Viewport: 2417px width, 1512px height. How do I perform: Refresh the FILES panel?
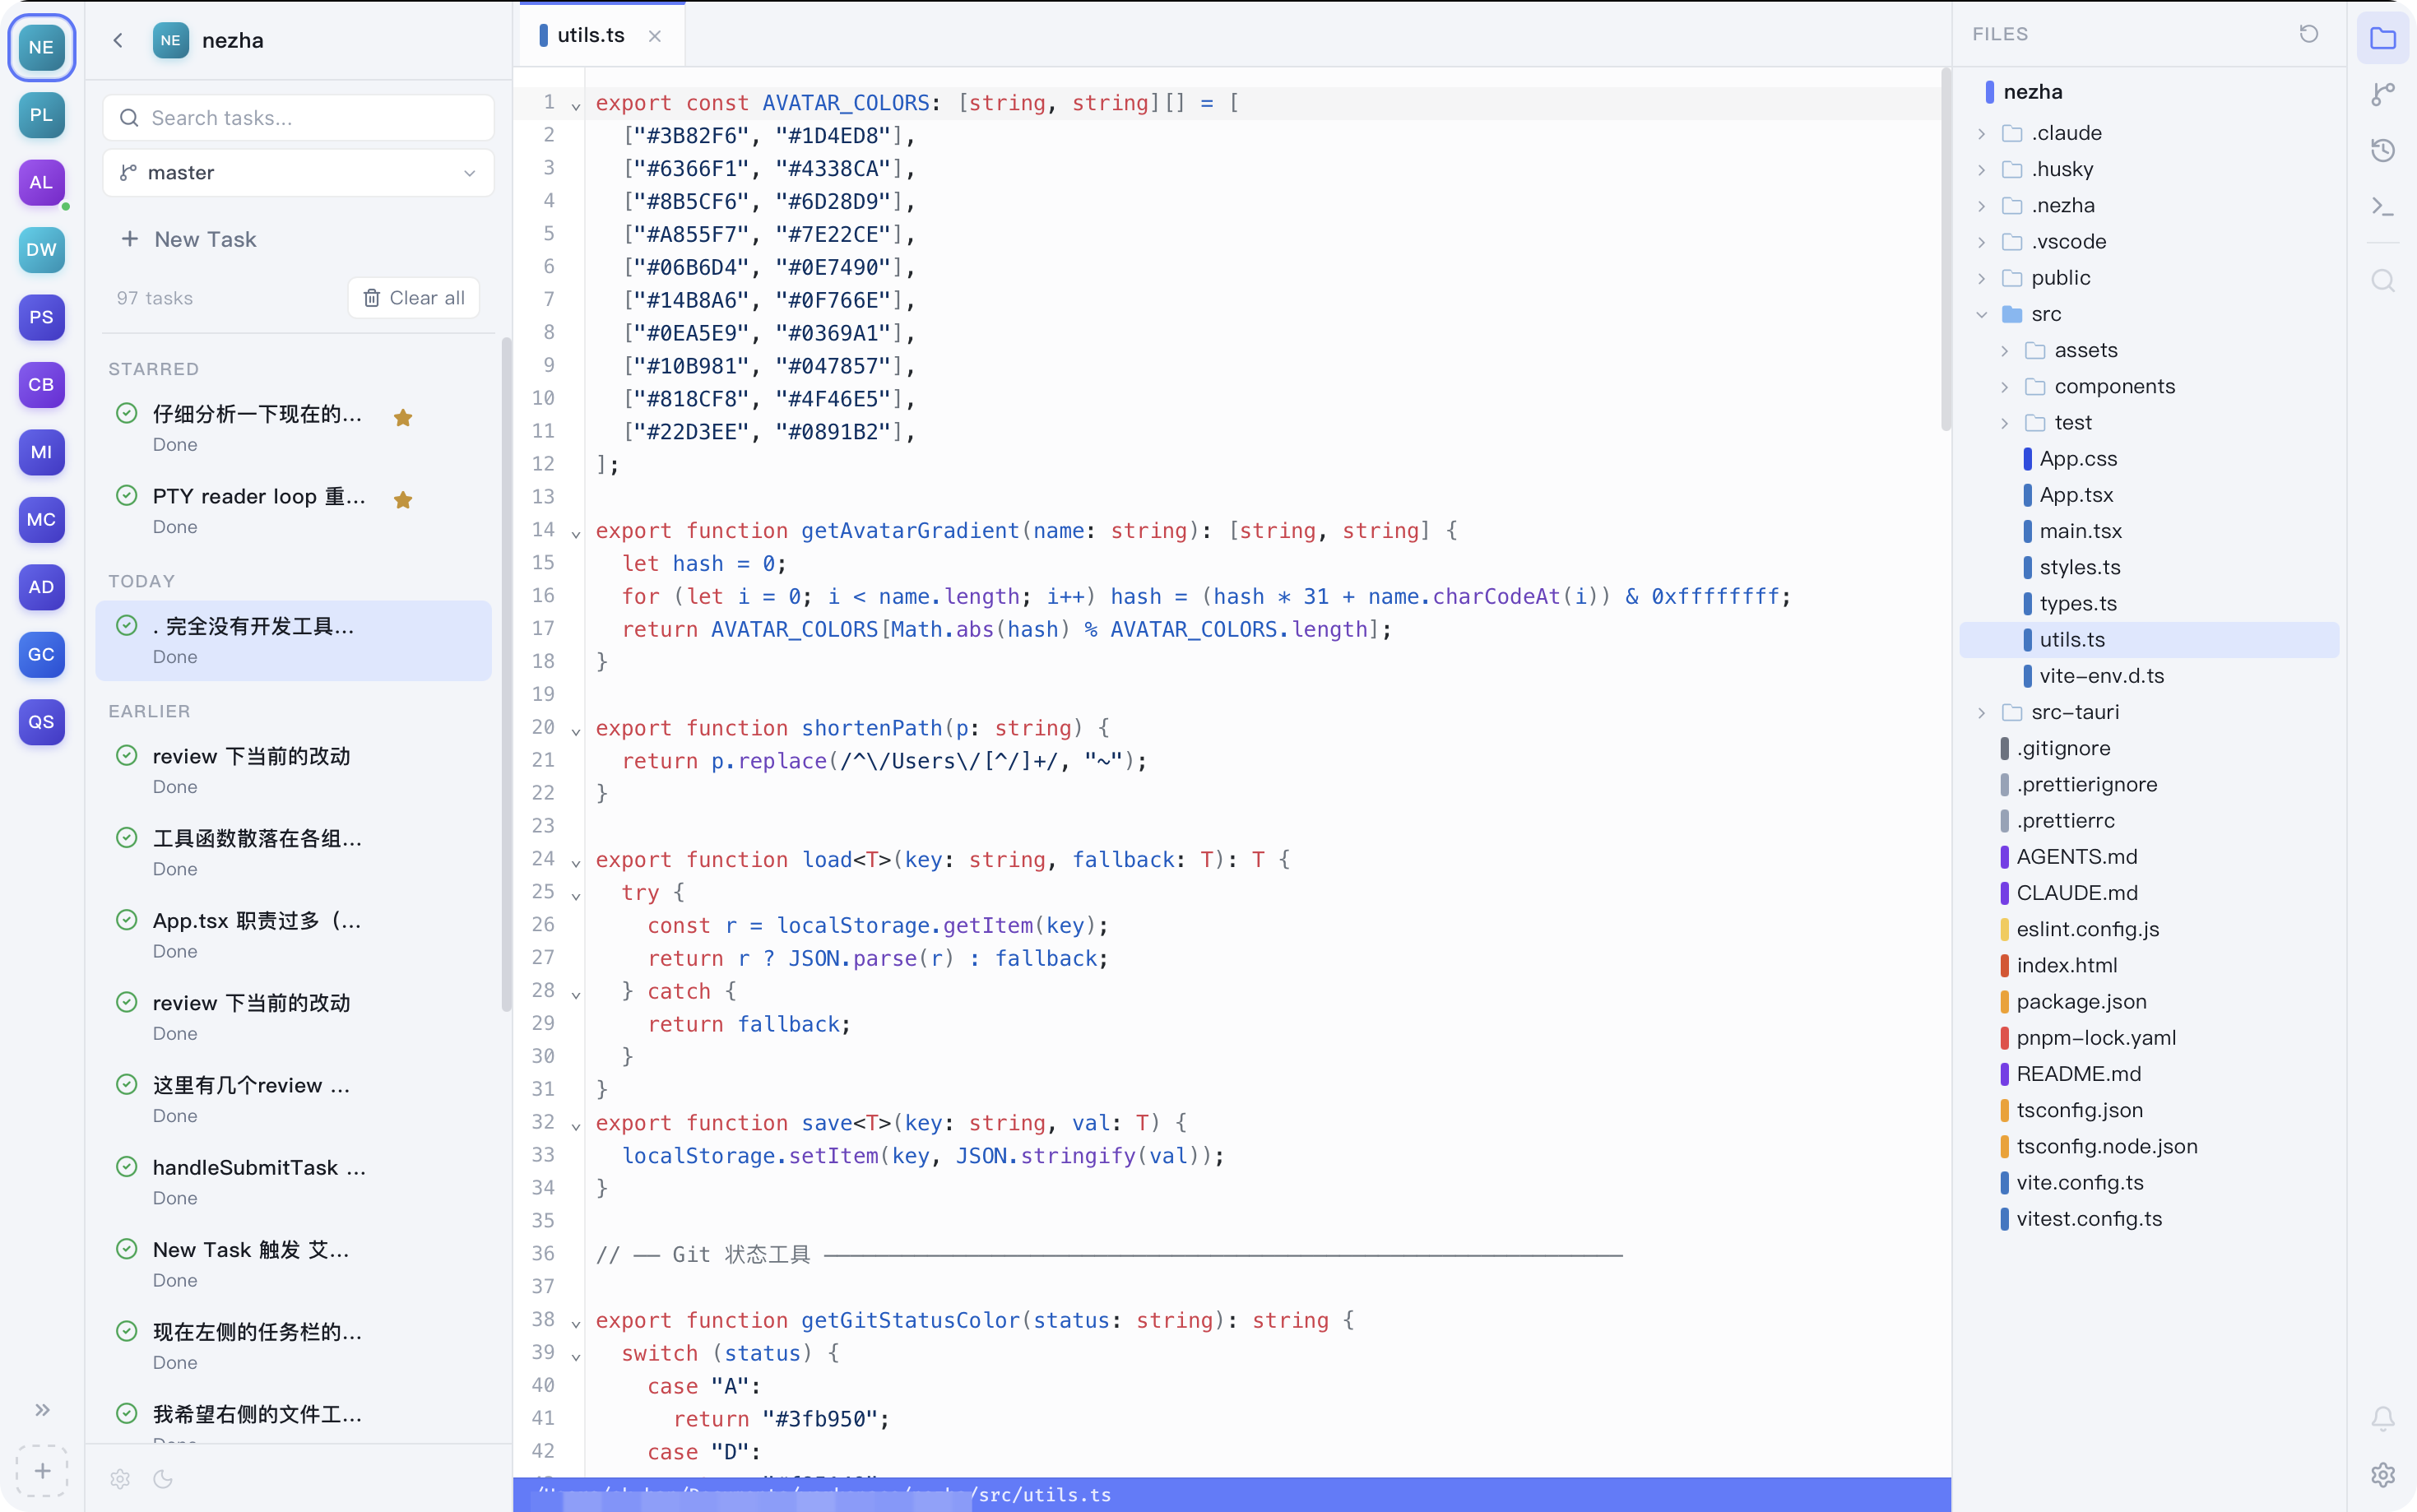click(x=2308, y=34)
